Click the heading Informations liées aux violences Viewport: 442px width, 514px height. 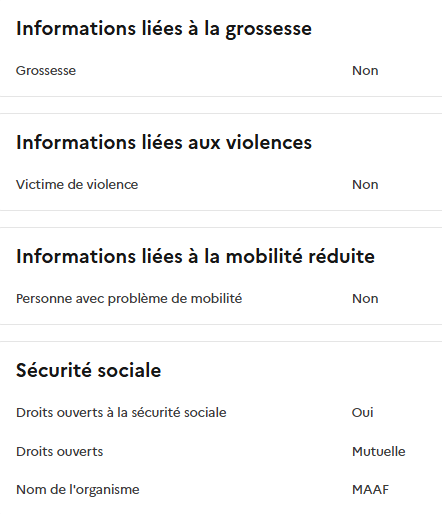coord(164,143)
